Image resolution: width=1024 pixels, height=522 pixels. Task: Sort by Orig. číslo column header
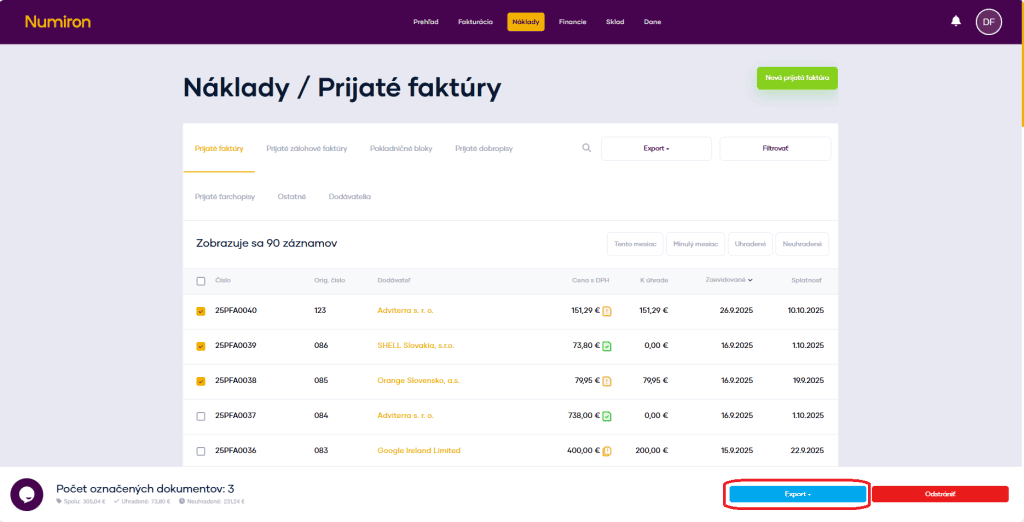[330, 281]
